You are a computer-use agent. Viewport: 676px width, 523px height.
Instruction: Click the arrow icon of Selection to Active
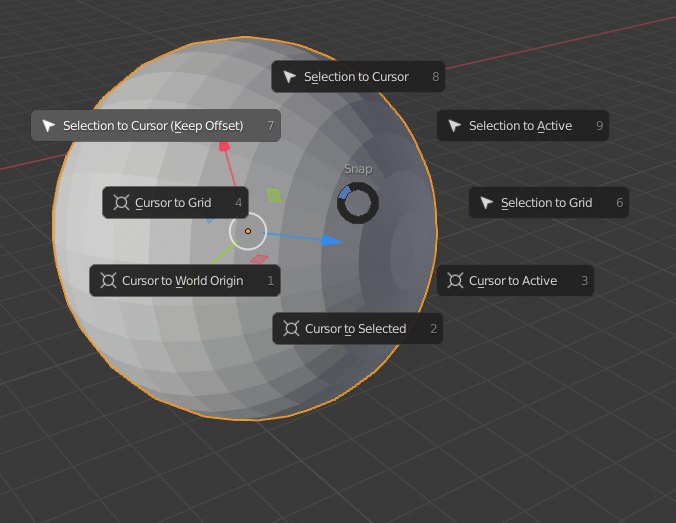coord(454,125)
